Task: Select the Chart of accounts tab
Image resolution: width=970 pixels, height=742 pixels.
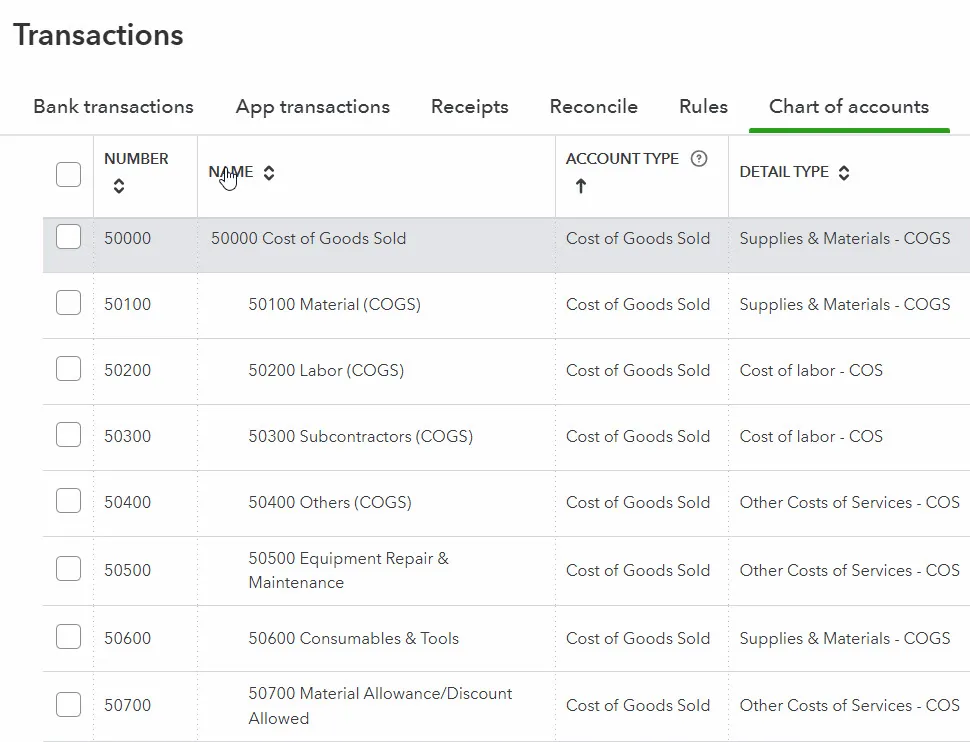Action: click(848, 107)
